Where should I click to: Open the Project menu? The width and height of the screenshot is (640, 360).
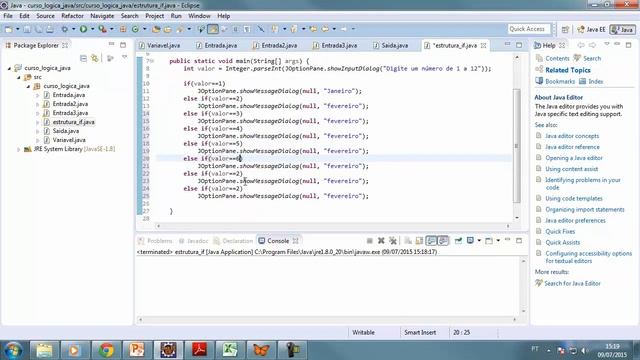coord(154,16)
